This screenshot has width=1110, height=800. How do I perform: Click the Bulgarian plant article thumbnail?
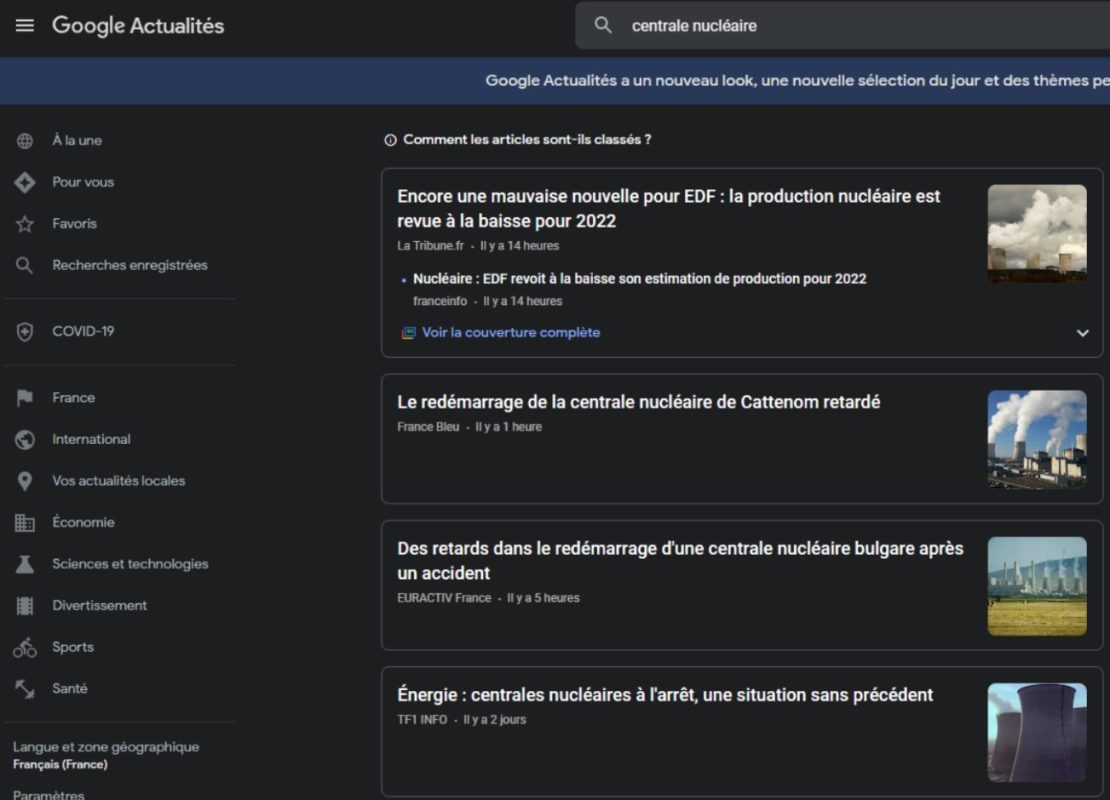point(1037,586)
